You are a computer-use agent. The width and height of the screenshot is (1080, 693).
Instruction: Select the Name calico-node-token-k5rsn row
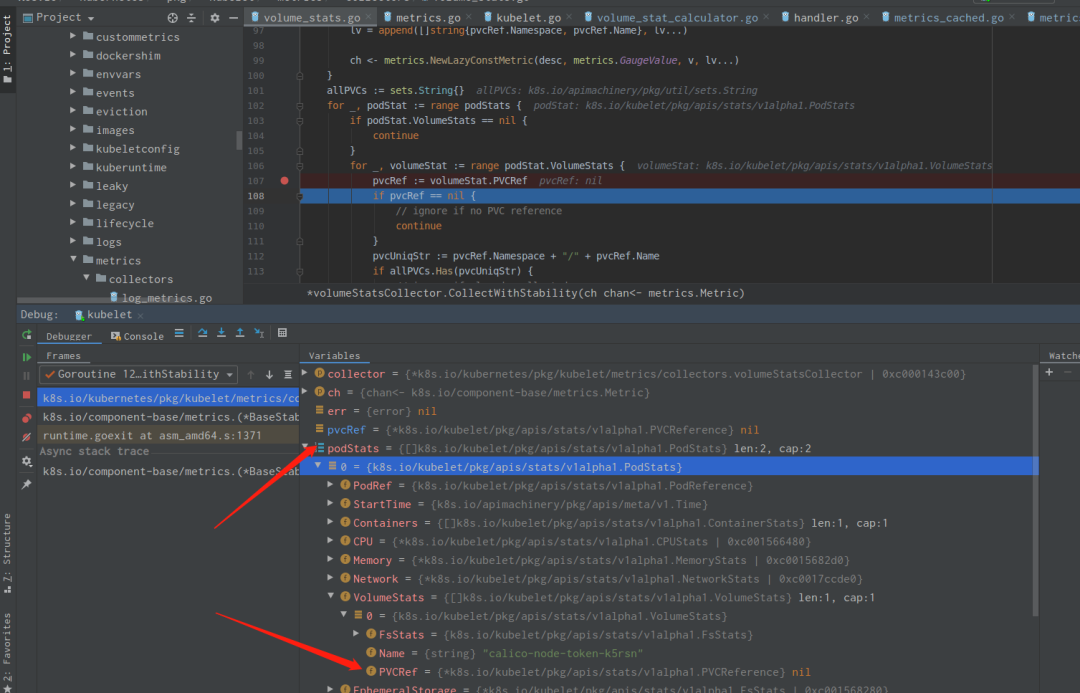pos(668,653)
